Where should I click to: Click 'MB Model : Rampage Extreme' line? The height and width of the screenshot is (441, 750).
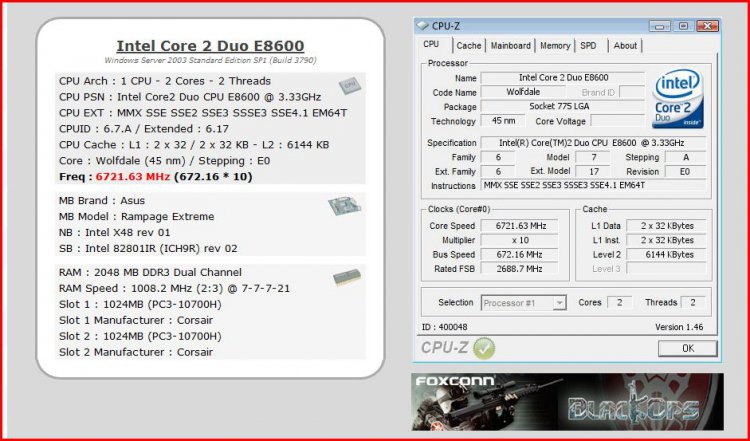click(136, 216)
